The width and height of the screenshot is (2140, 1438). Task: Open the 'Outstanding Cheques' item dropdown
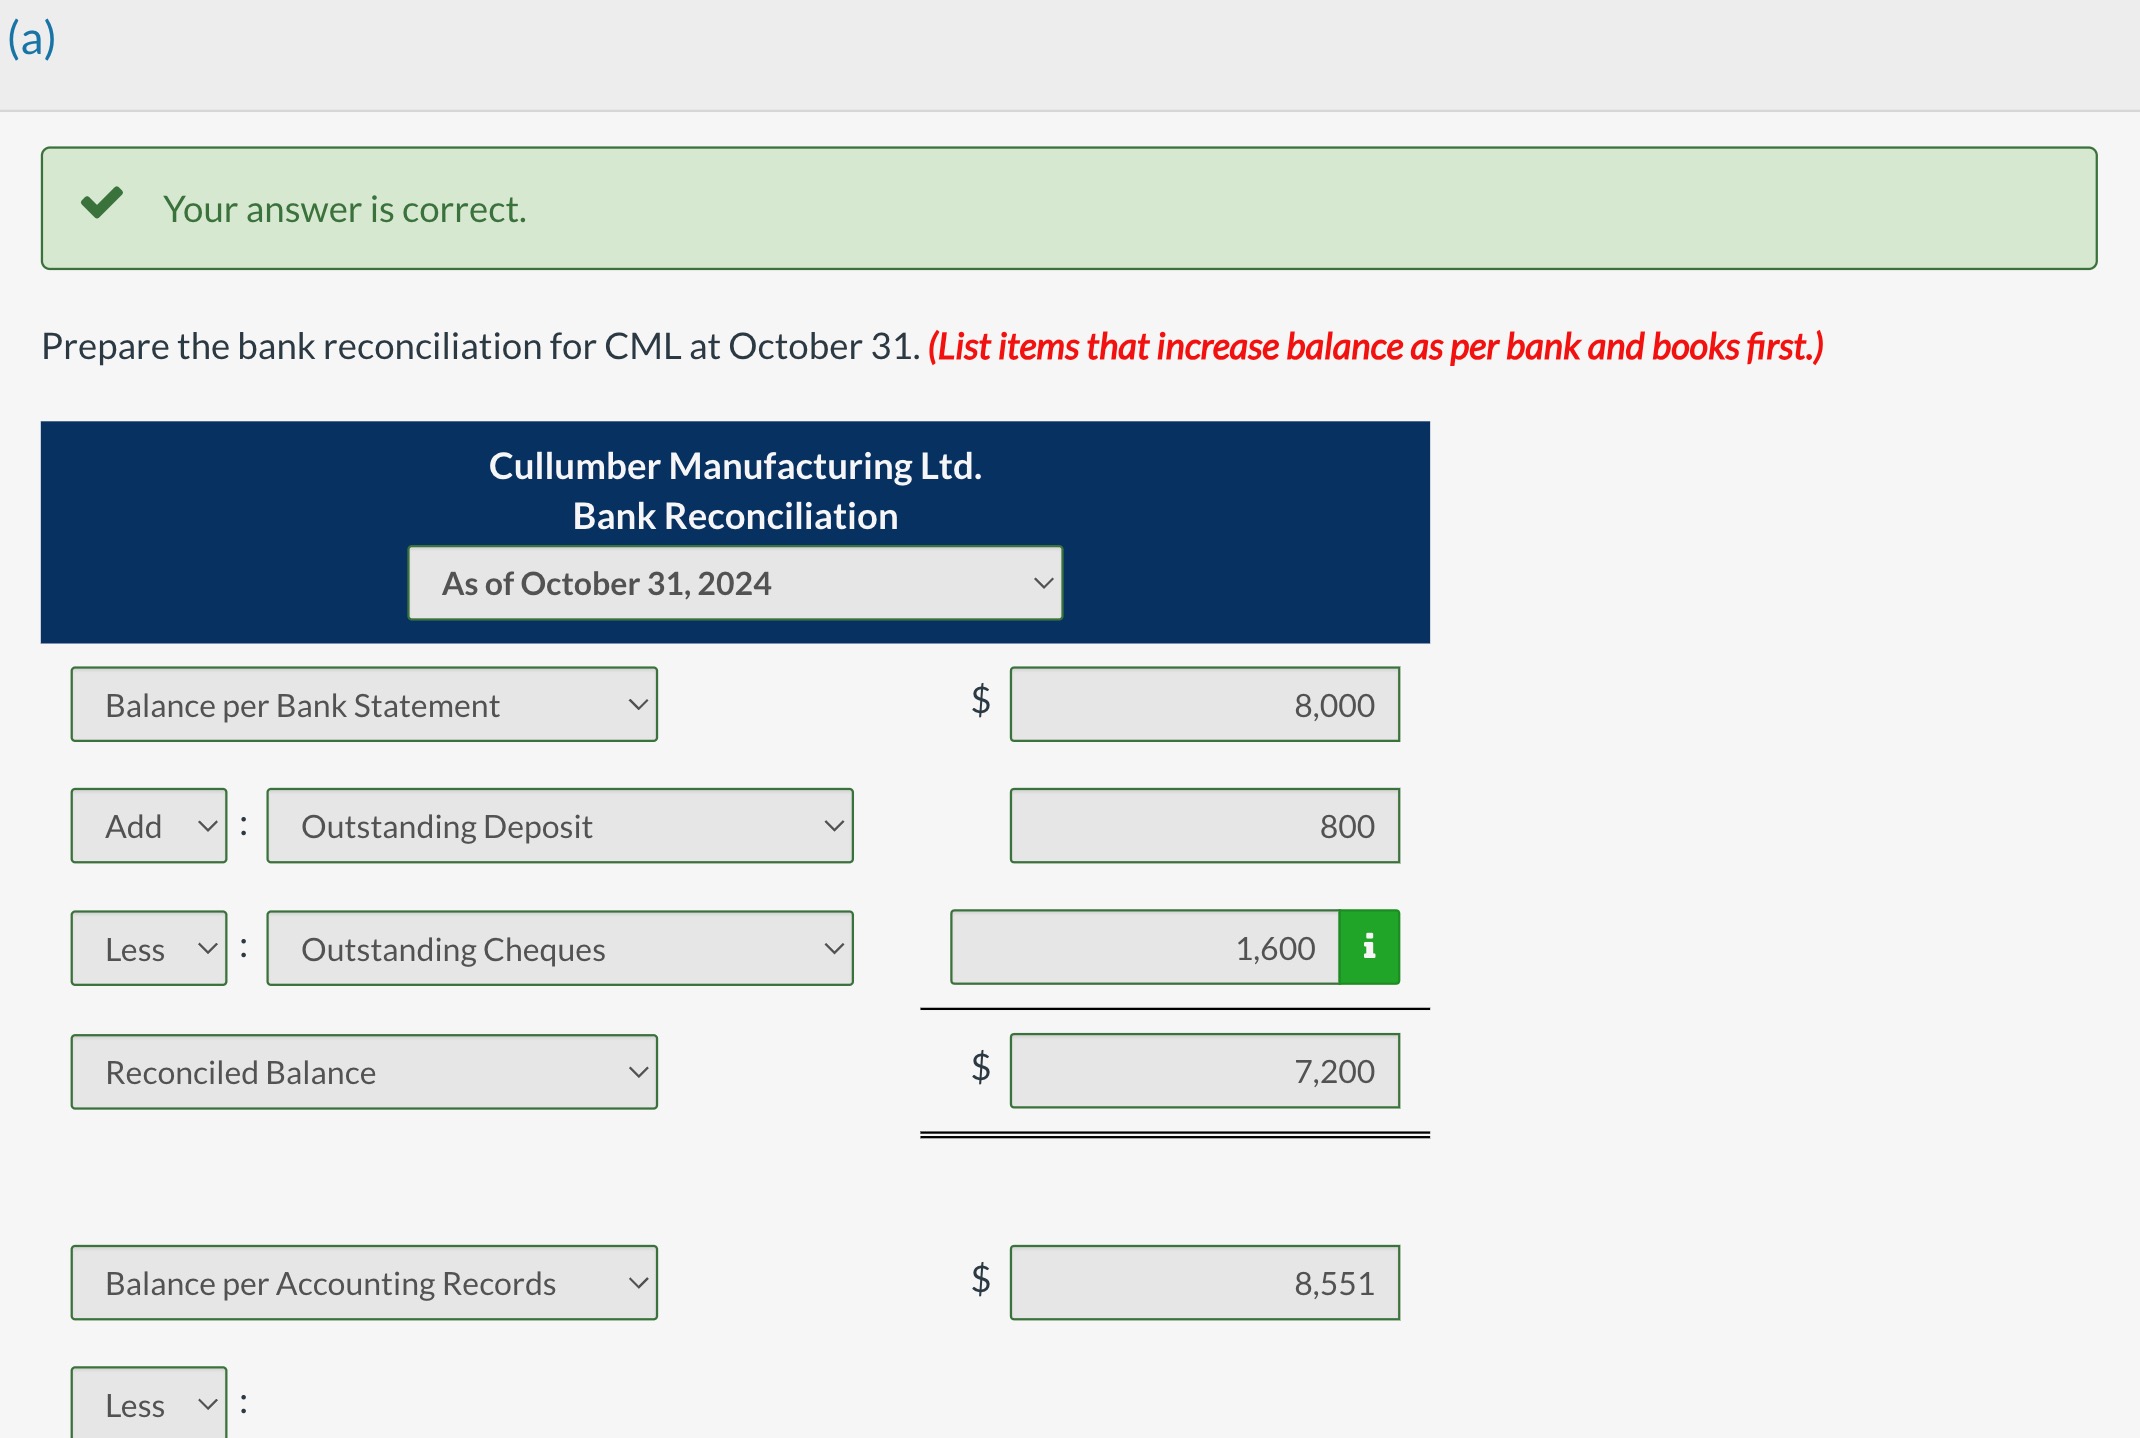click(x=559, y=948)
